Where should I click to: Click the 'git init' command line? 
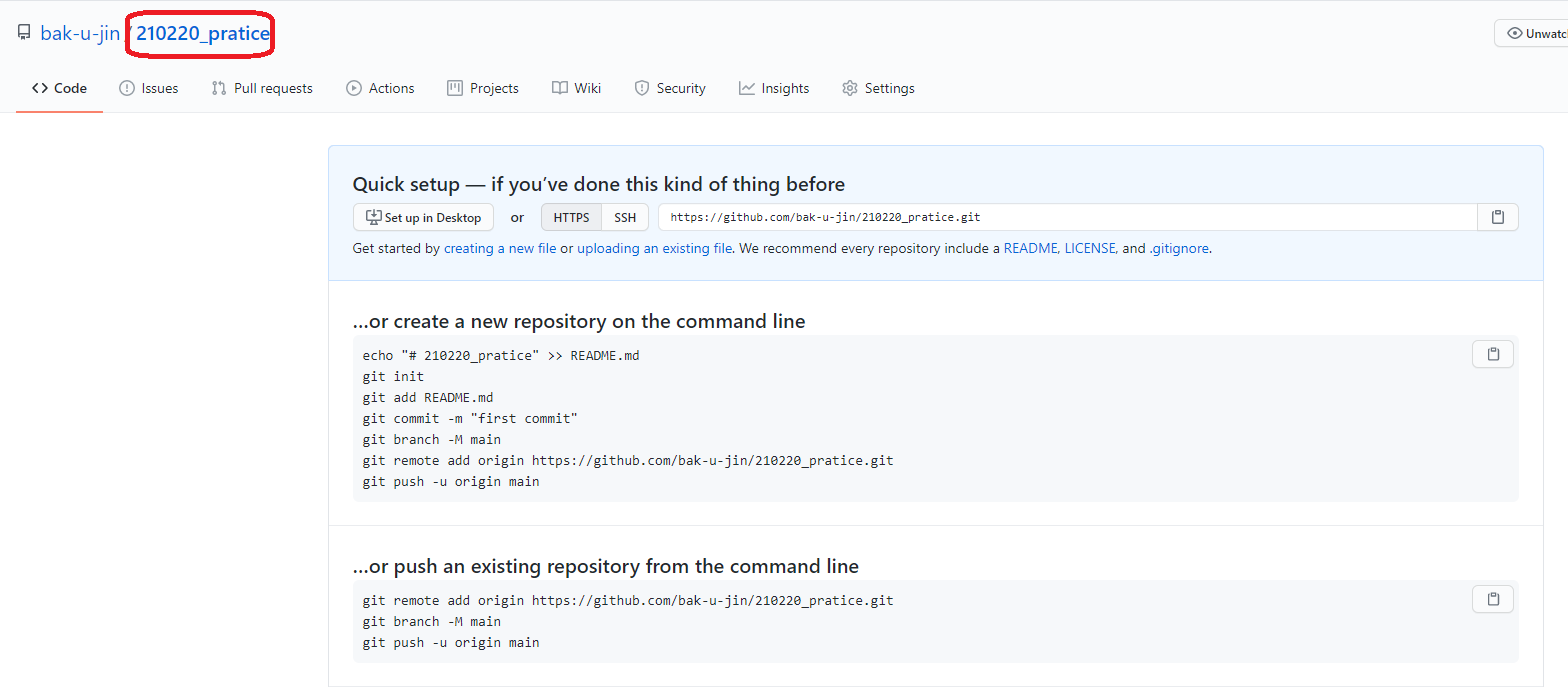(x=393, y=376)
